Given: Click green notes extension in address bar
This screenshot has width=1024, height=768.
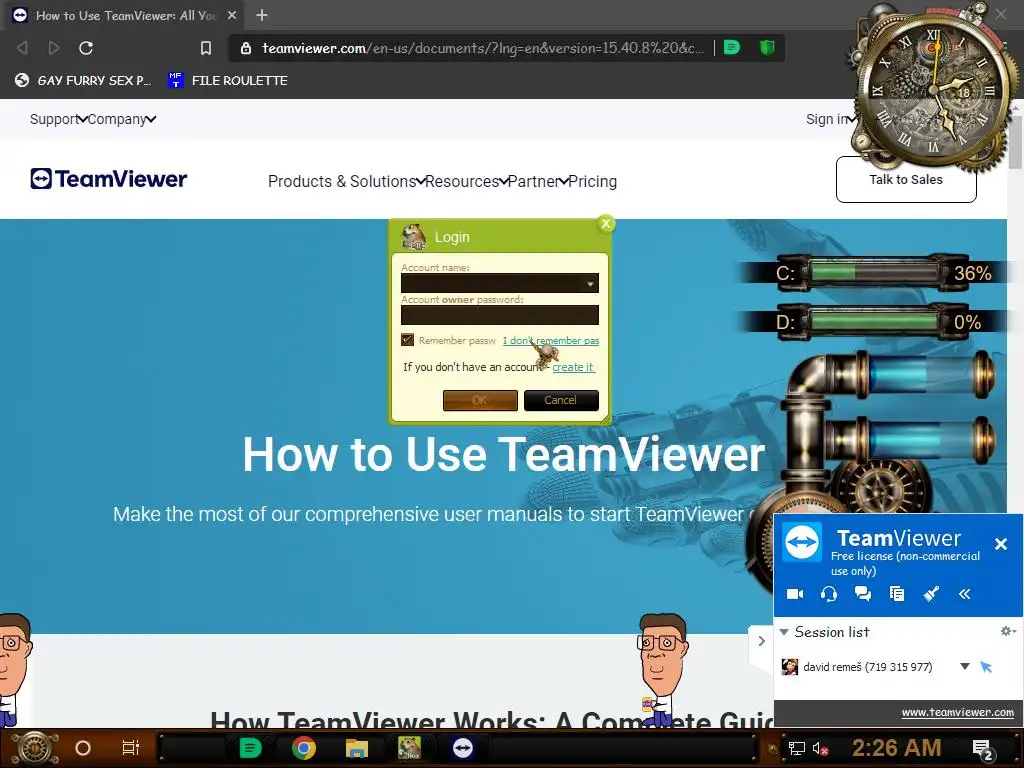Looking at the screenshot, I should pos(731,47).
